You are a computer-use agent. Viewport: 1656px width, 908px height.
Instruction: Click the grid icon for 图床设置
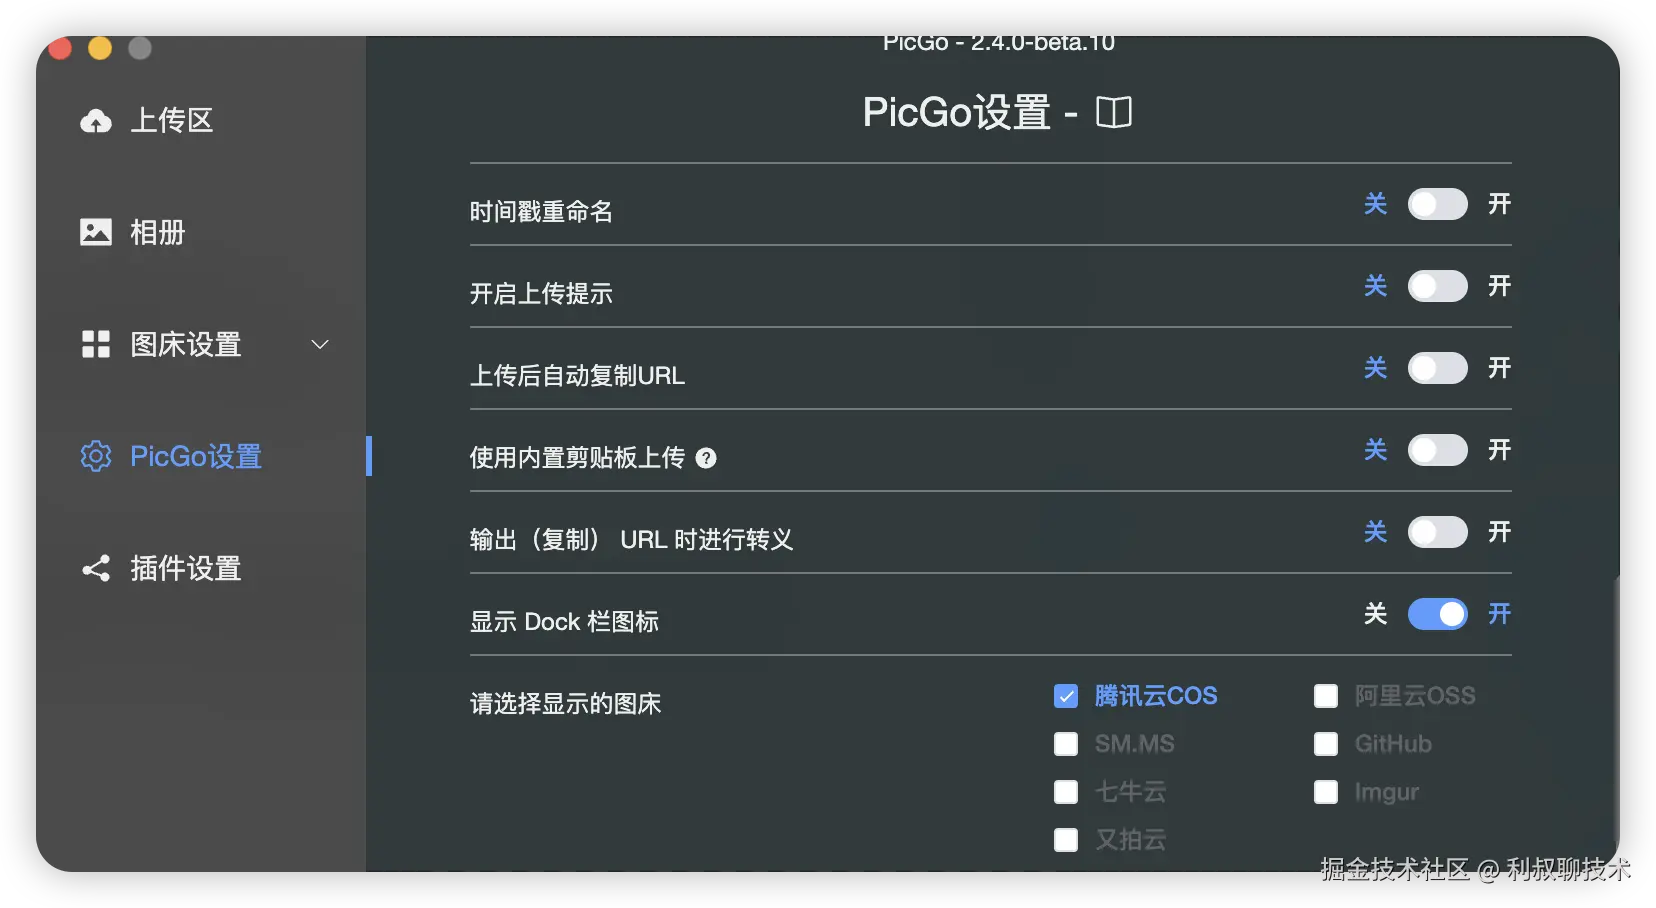[x=96, y=344]
